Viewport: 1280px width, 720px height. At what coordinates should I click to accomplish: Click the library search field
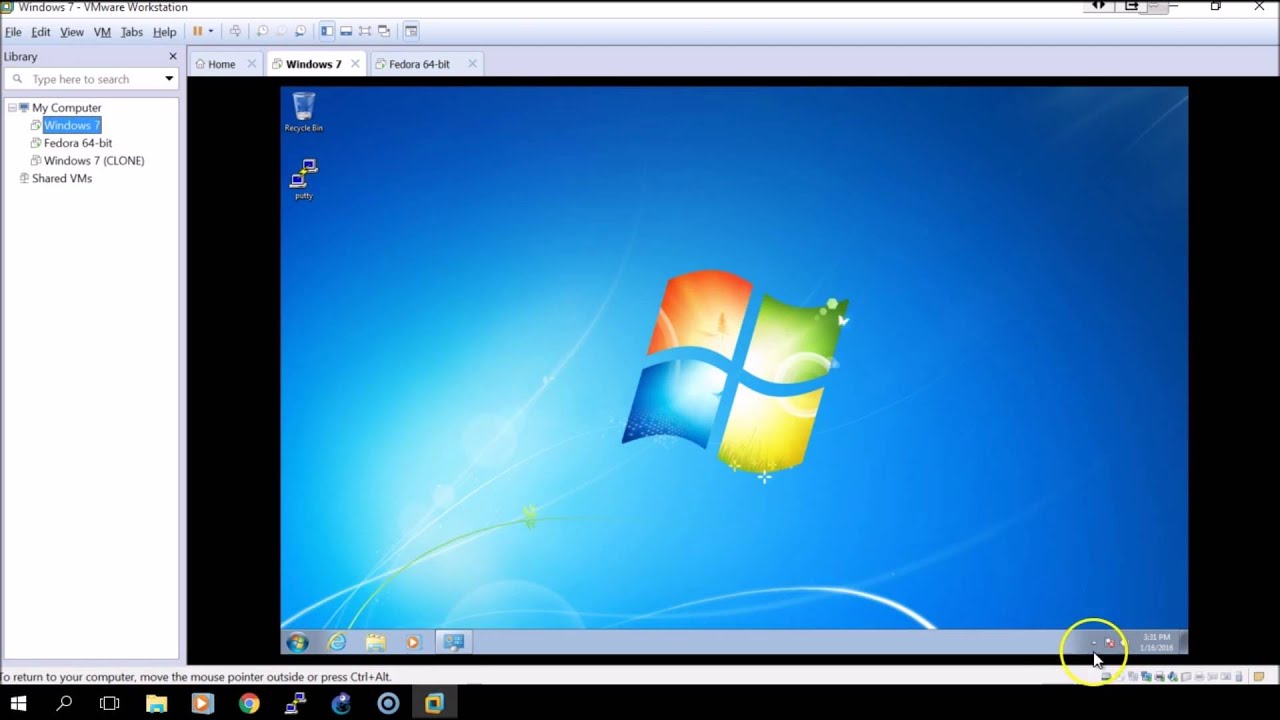tap(90, 79)
